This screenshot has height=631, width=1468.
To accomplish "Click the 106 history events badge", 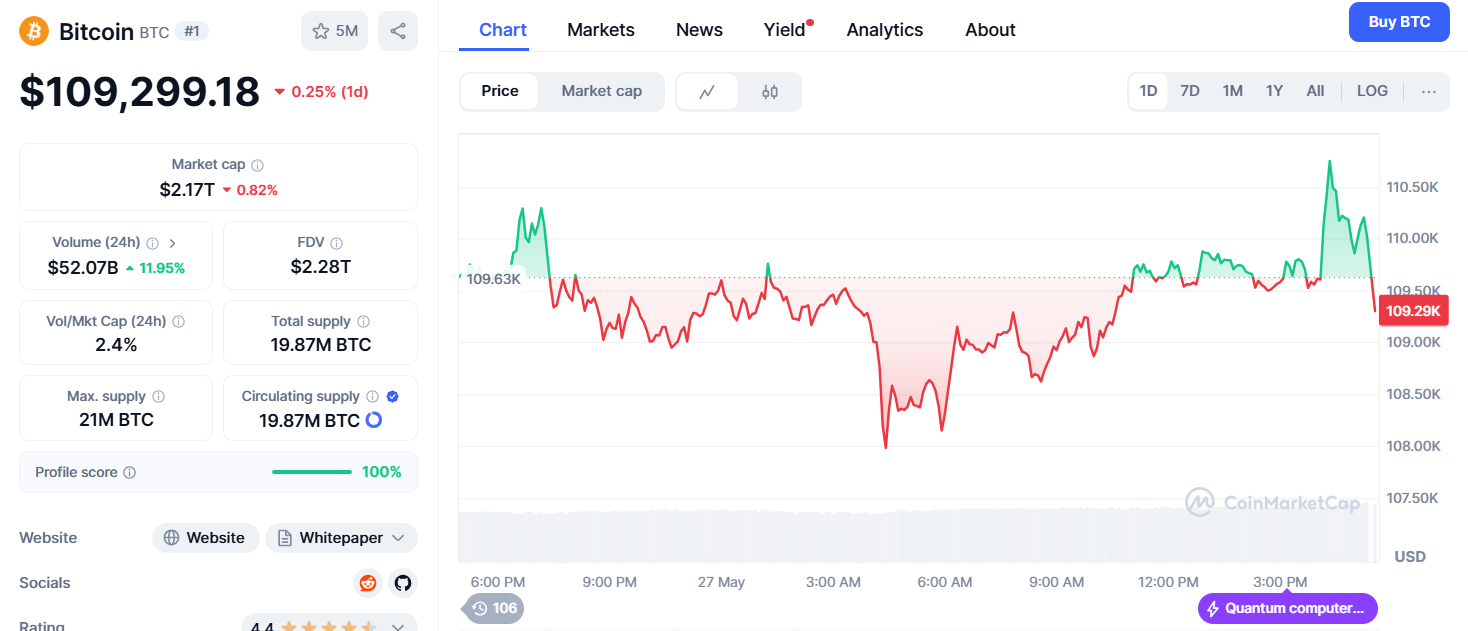I will (494, 608).
